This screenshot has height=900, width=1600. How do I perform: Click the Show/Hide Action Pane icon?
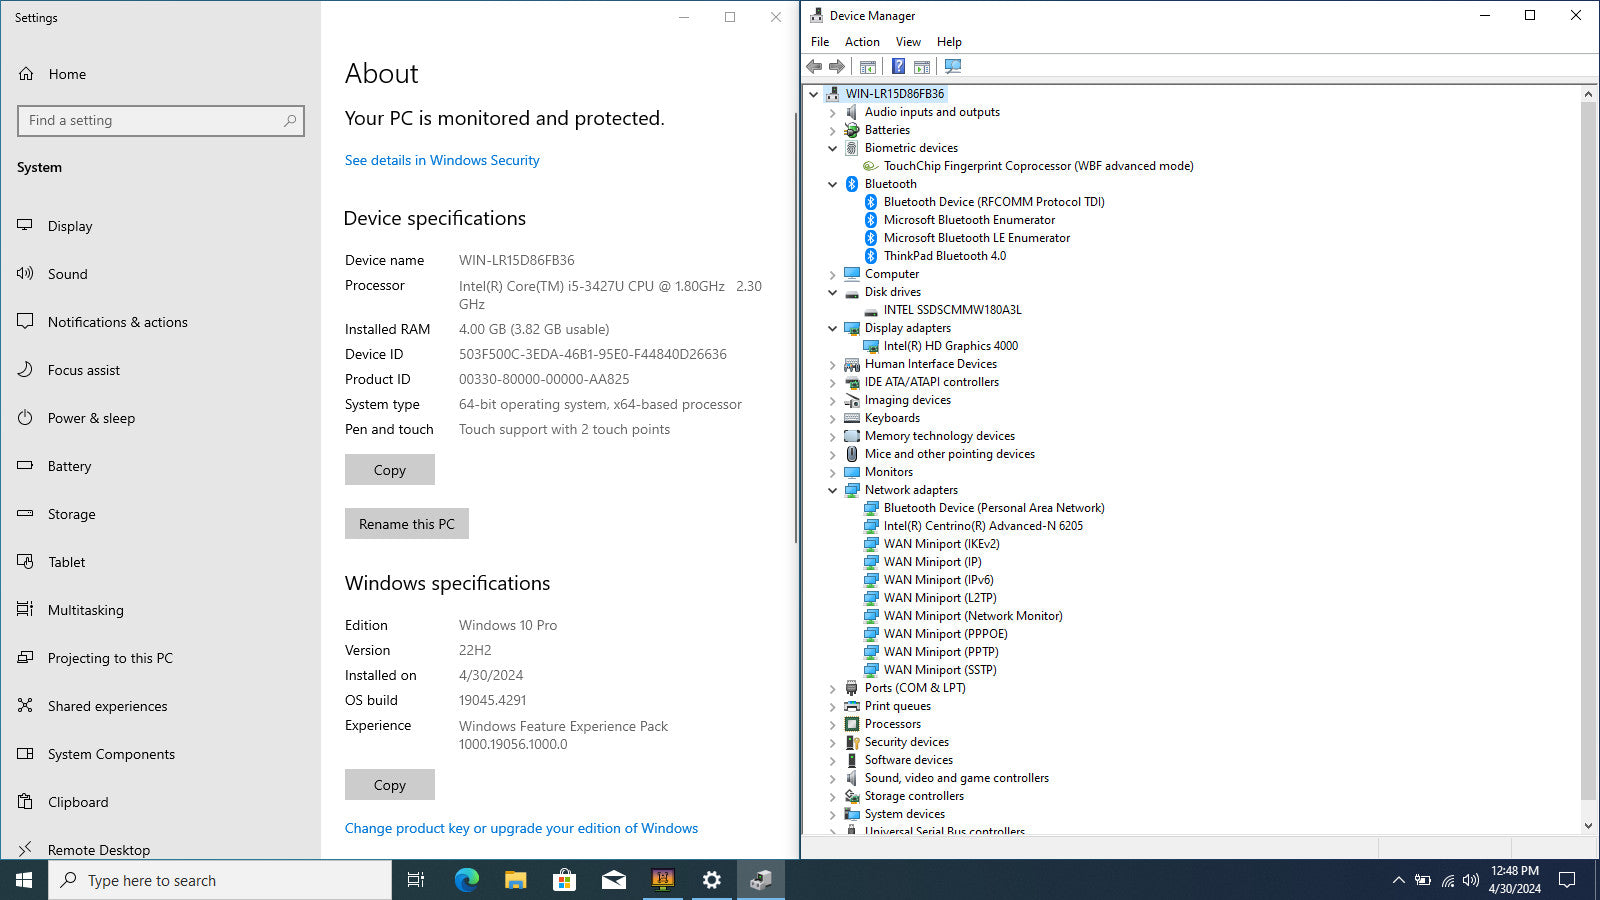tap(922, 67)
